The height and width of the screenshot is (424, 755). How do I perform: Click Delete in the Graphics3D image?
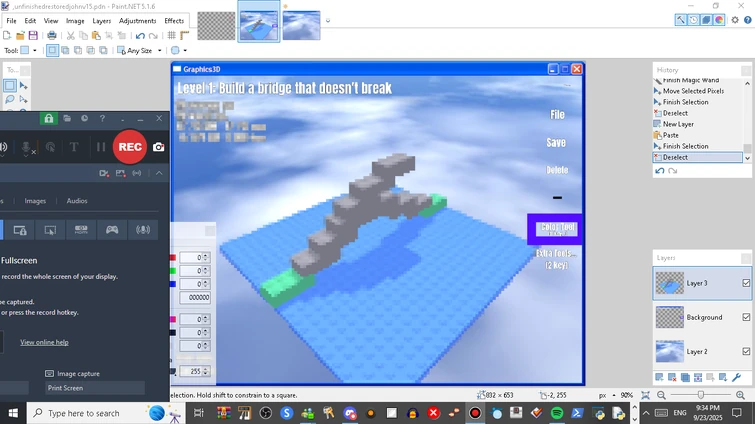point(557,170)
